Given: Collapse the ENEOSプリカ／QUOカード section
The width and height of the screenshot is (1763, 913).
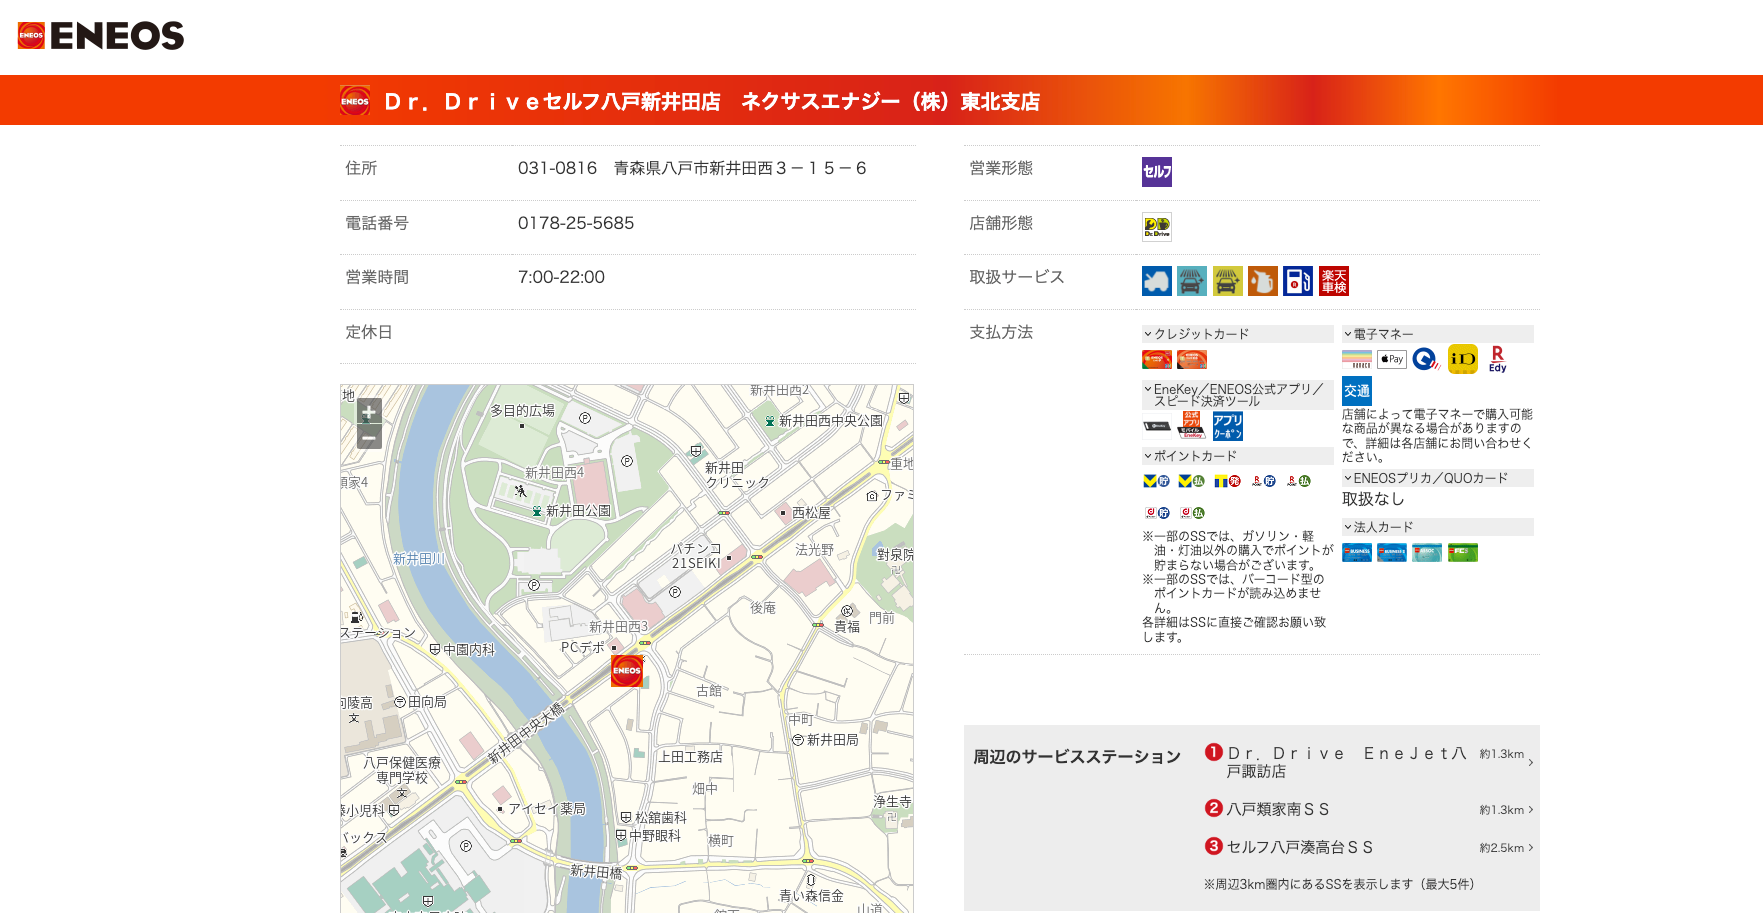Looking at the screenshot, I should tap(1438, 478).
